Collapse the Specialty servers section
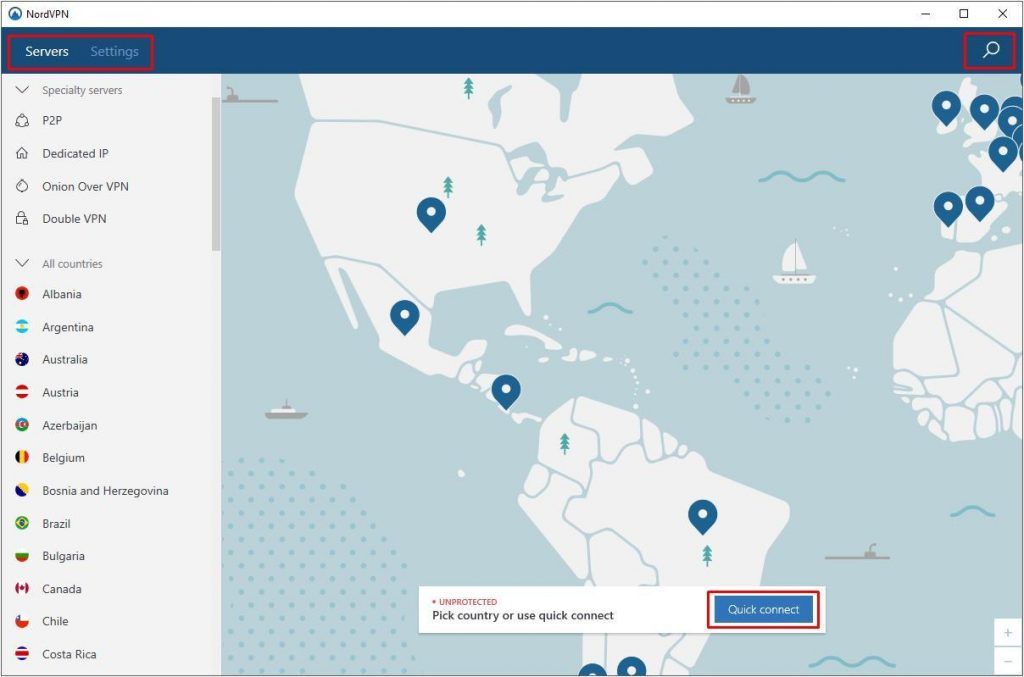 [21, 89]
